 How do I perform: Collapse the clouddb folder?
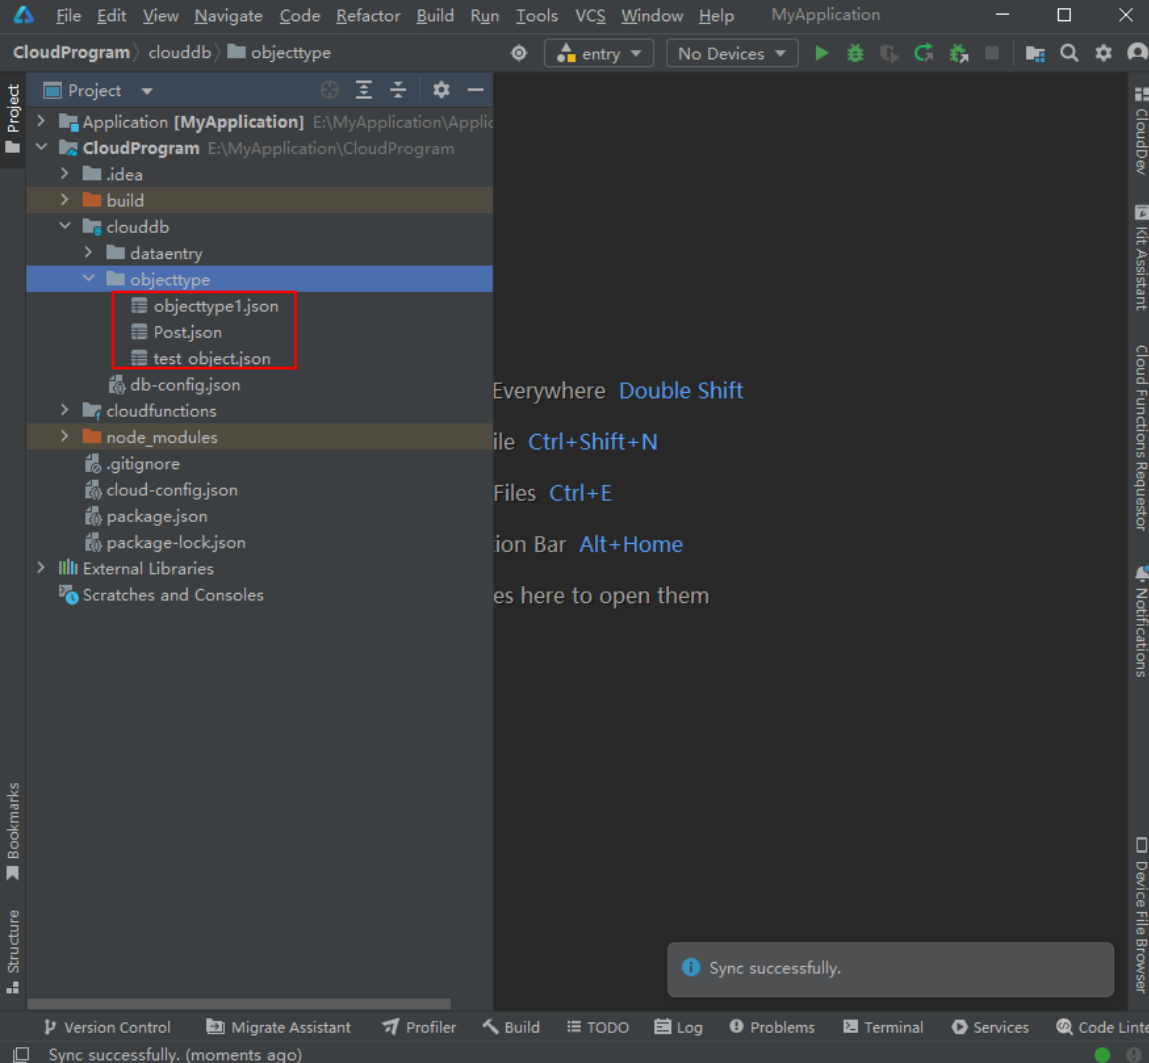pos(64,226)
